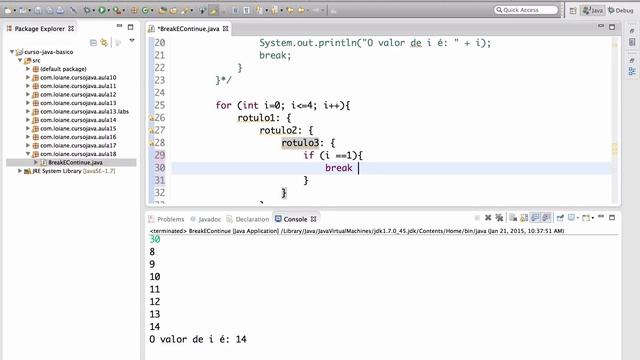Click Remove Launch X in Console
The image size is (640, 360).
coord(488,218)
